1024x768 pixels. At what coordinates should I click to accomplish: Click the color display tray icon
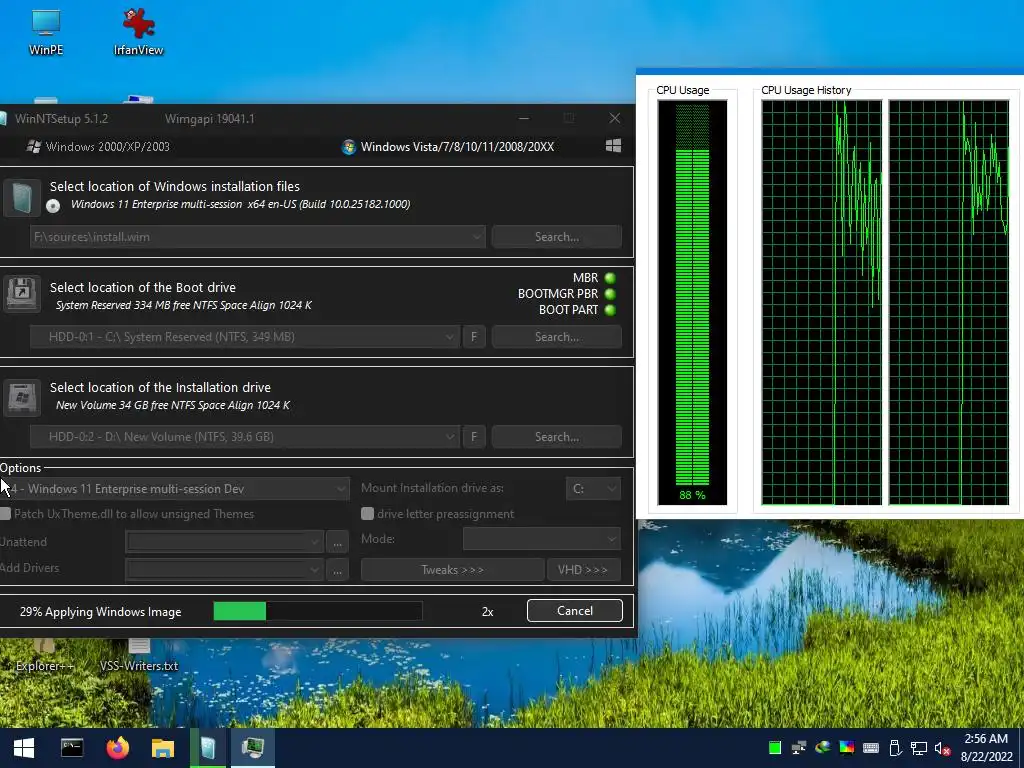tap(846, 748)
